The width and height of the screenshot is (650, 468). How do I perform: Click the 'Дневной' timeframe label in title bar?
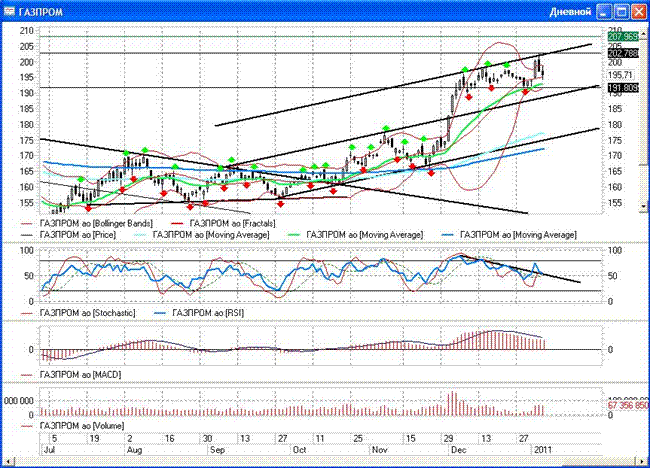pos(570,12)
